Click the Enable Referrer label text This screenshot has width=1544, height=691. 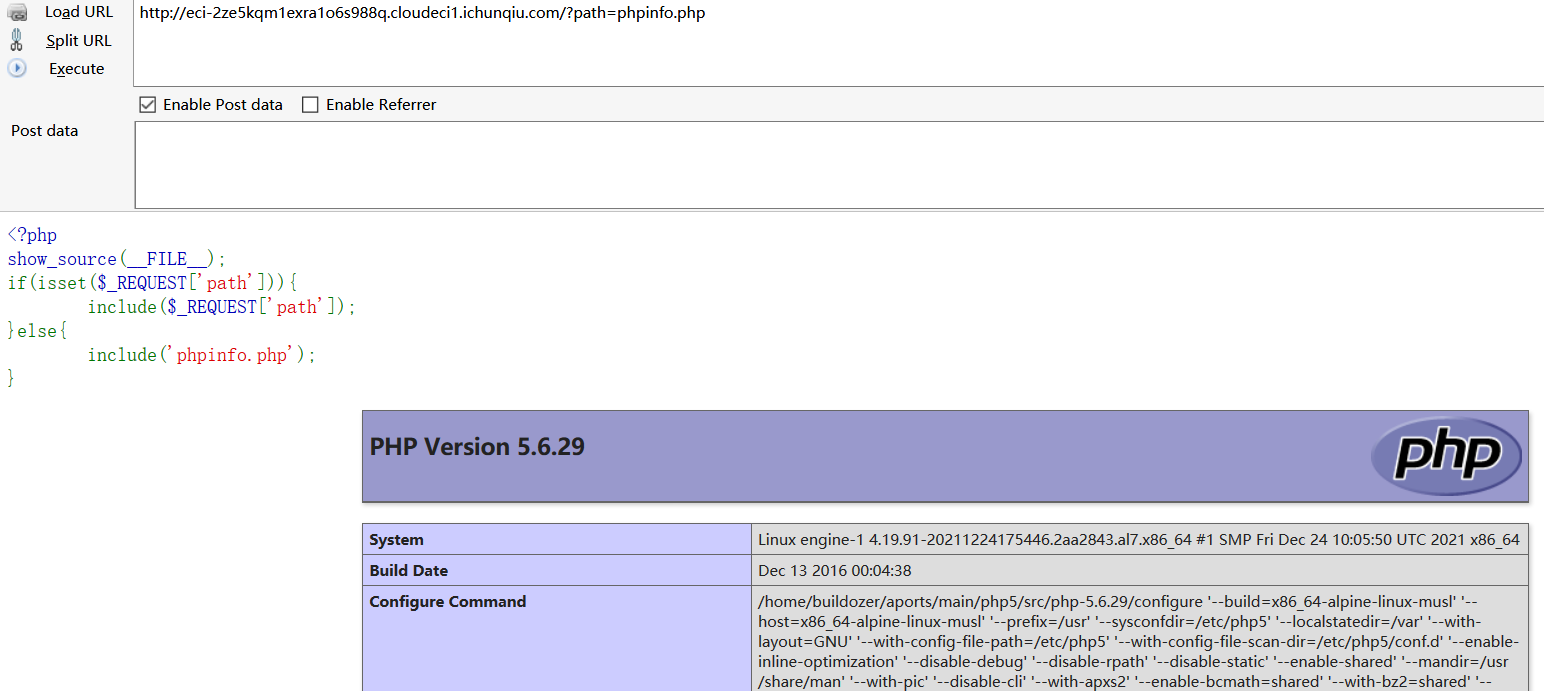click(381, 105)
